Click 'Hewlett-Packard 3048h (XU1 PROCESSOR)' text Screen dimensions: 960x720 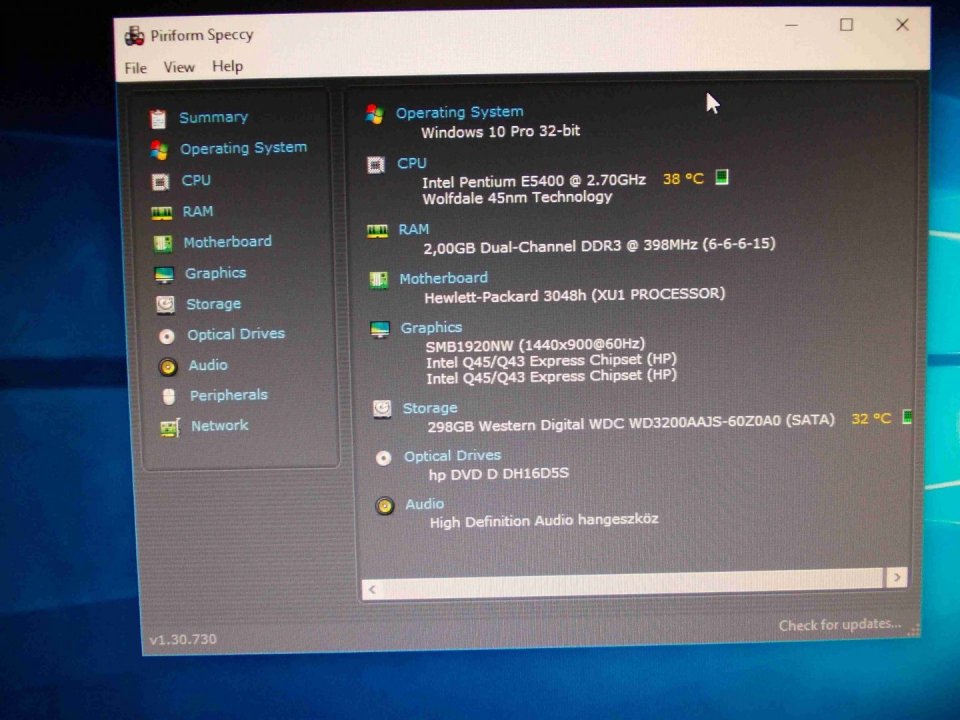click(x=574, y=295)
